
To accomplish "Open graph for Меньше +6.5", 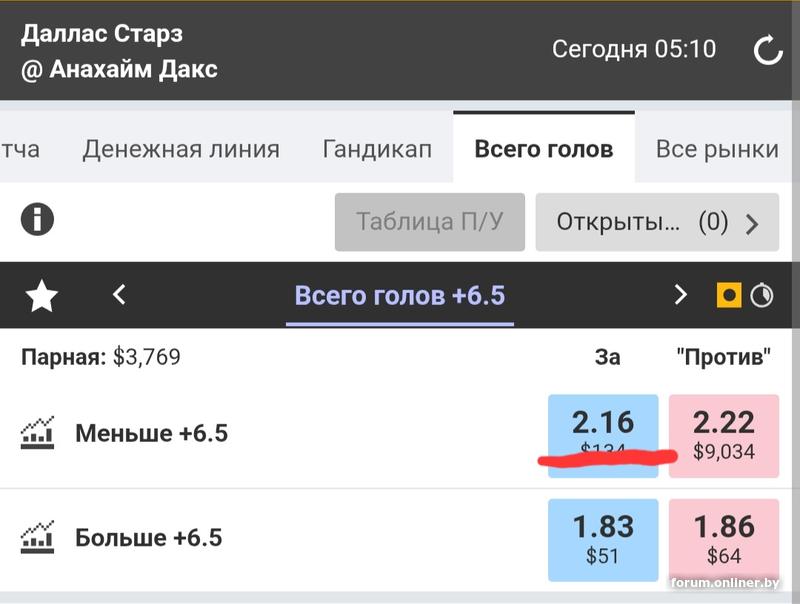I will (37, 433).
